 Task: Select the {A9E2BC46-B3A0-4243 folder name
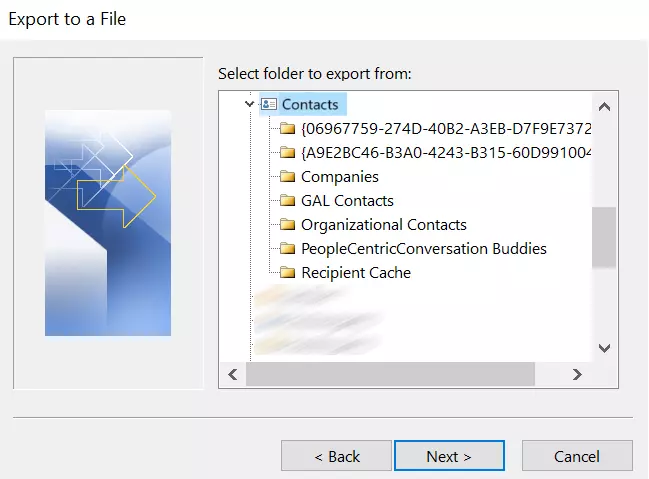tap(446, 153)
